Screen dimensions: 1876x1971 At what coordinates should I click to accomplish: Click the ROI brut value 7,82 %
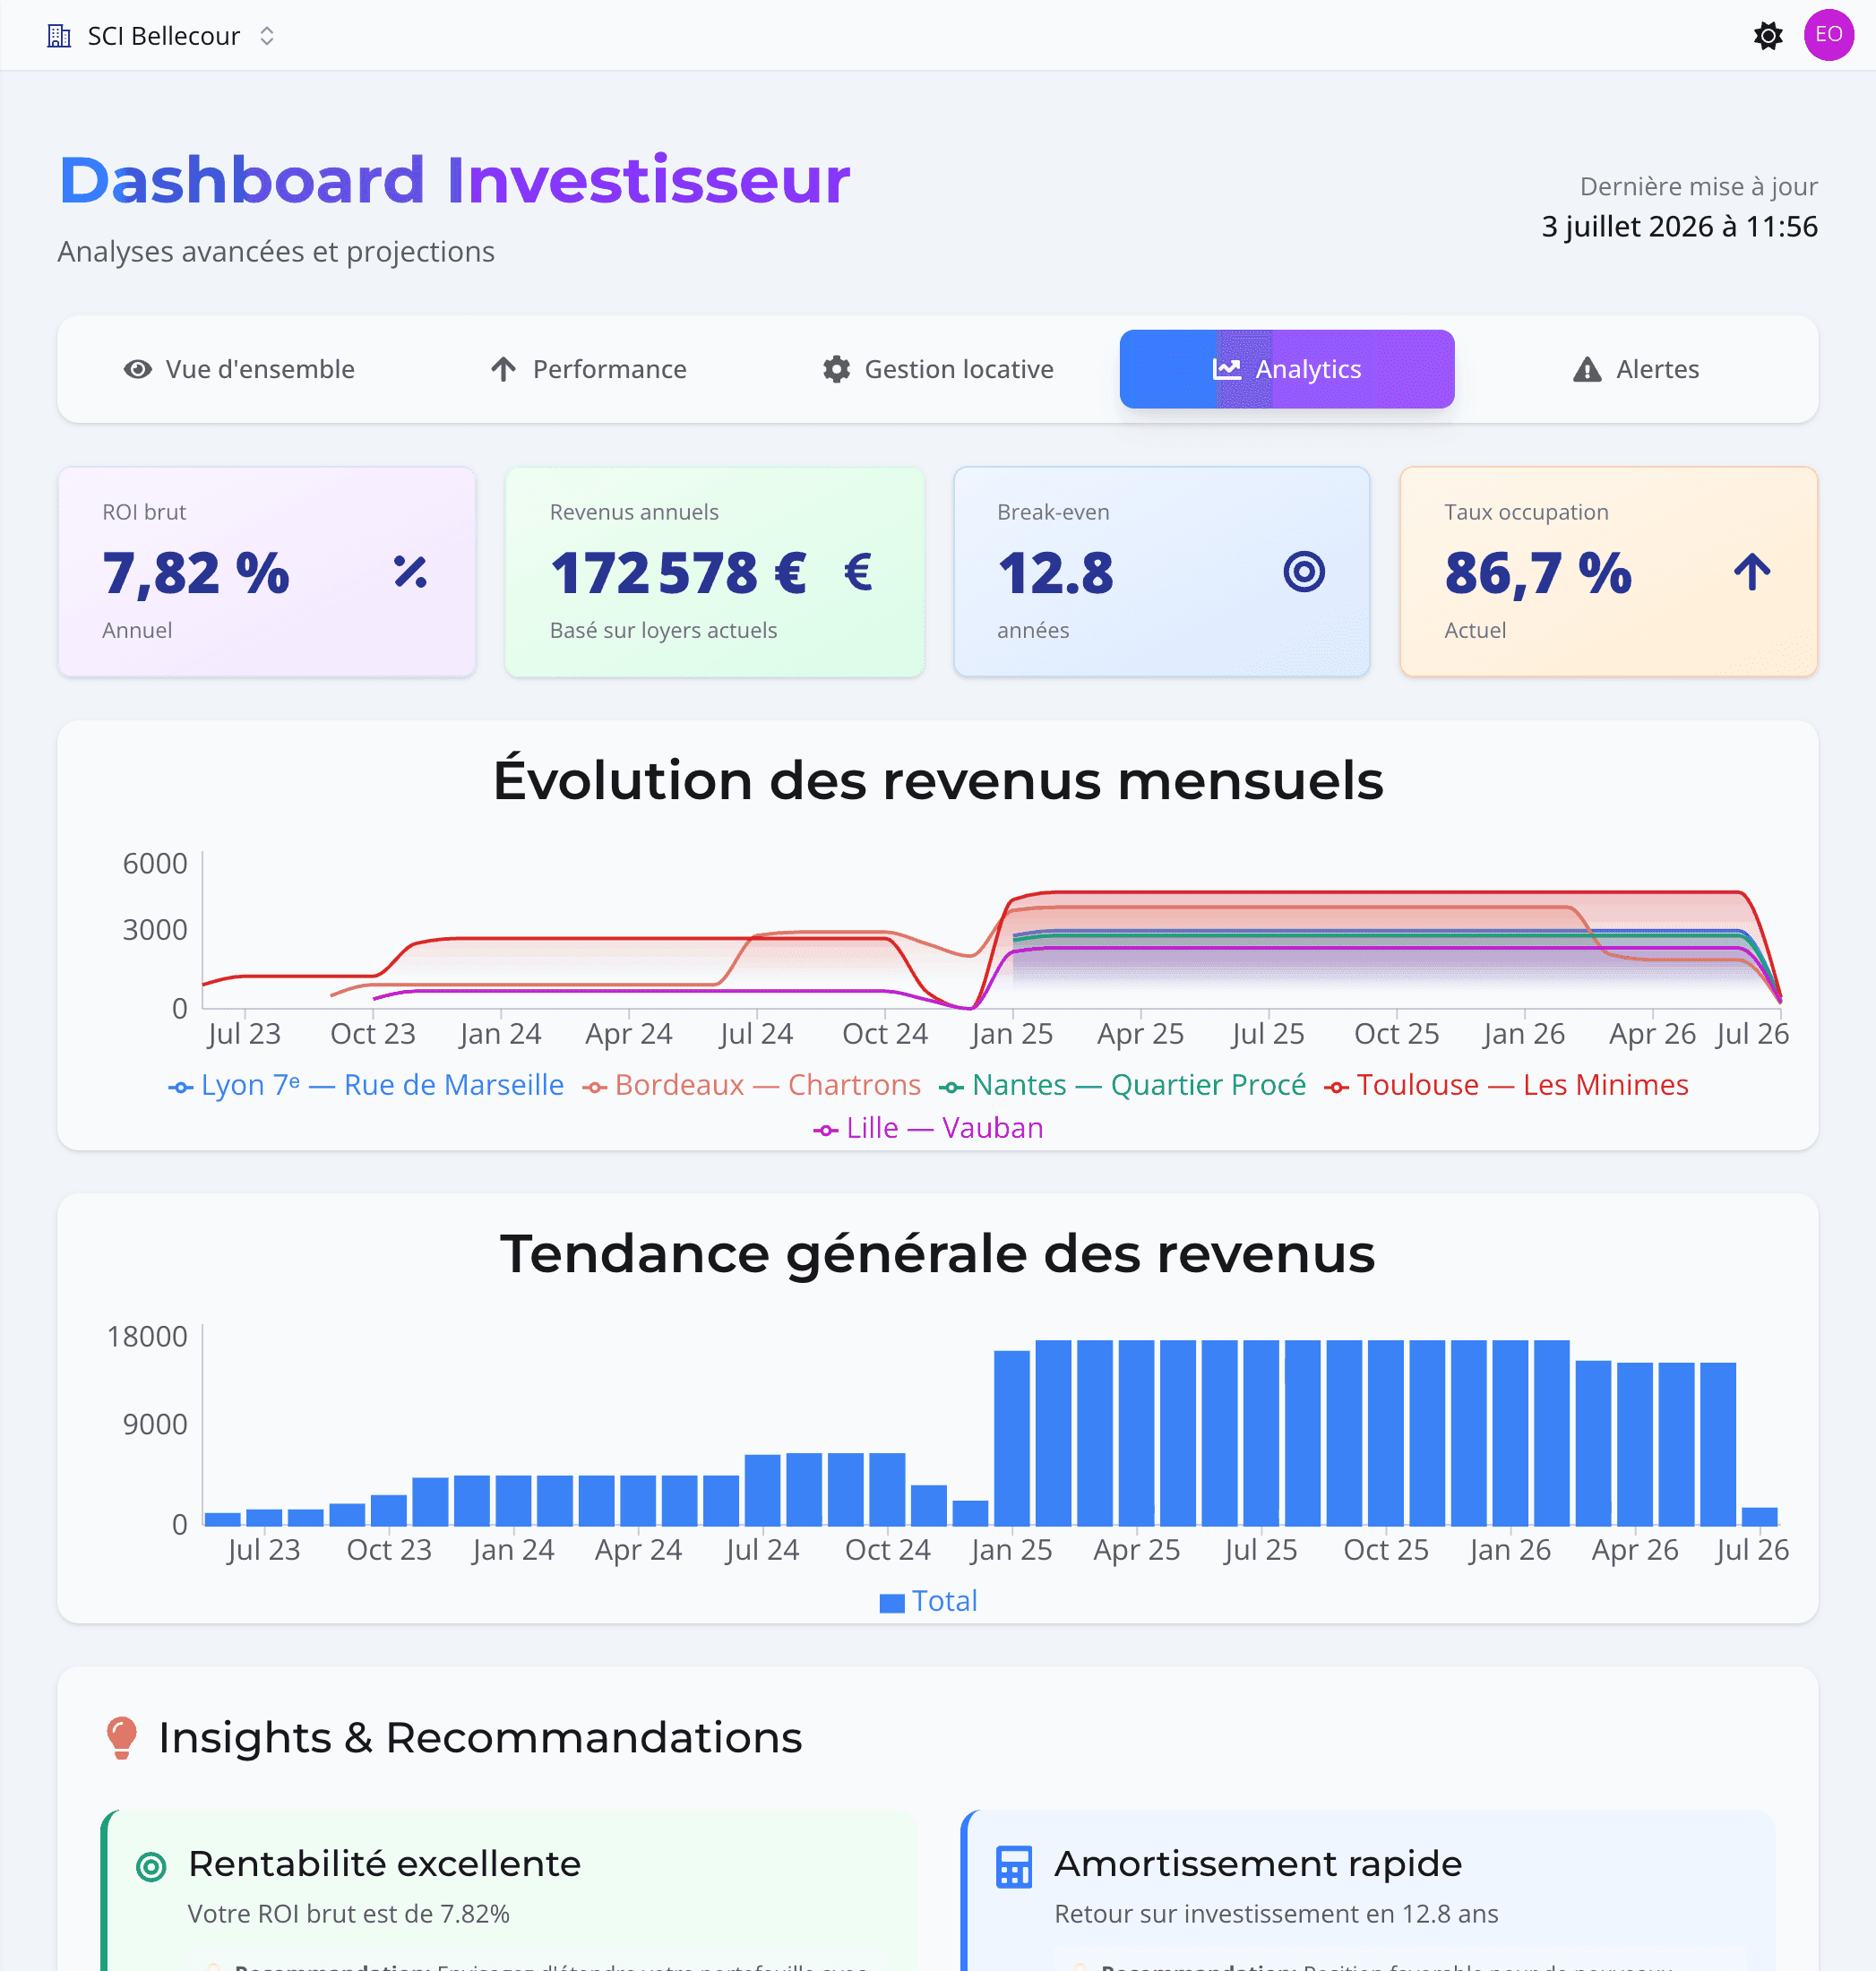click(x=196, y=573)
